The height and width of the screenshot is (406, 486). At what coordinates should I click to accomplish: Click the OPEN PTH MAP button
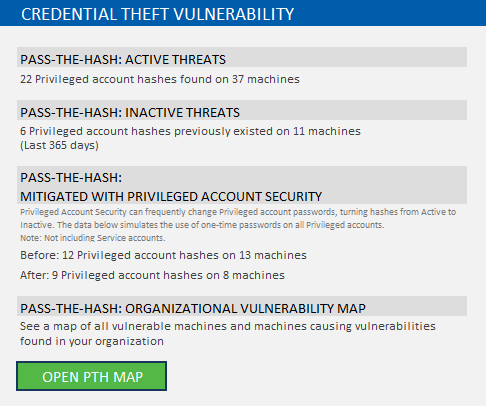(91, 376)
